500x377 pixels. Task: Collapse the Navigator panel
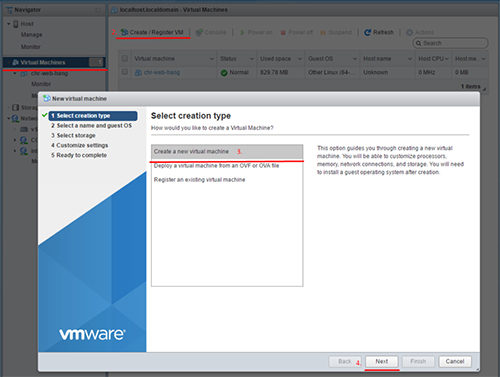pyautogui.click(x=97, y=10)
